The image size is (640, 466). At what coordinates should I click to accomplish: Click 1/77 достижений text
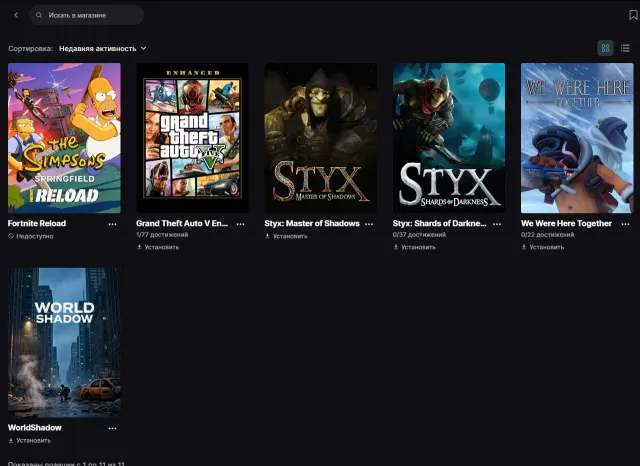pyautogui.click(x=162, y=235)
